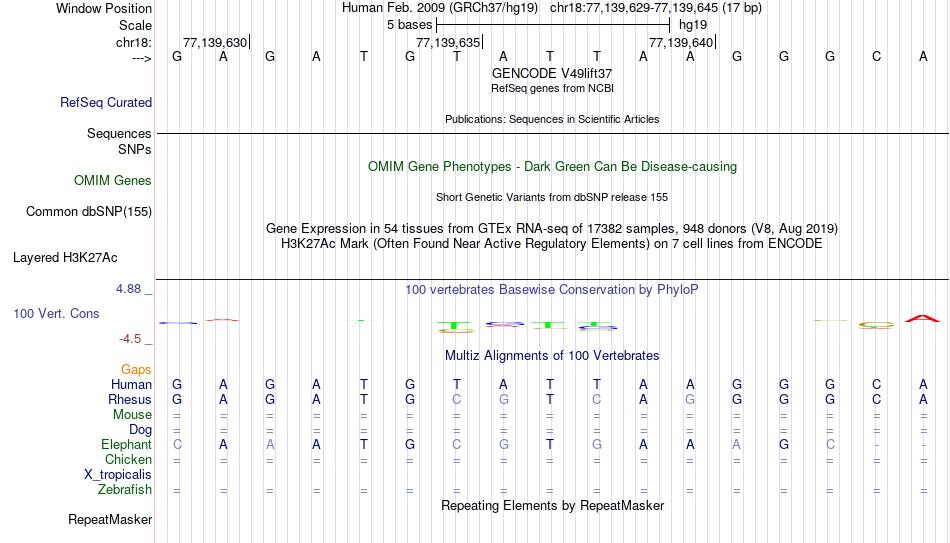Click the hg19 label beside the scale bar
The height and width of the screenshot is (543, 950).
point(693,25)
